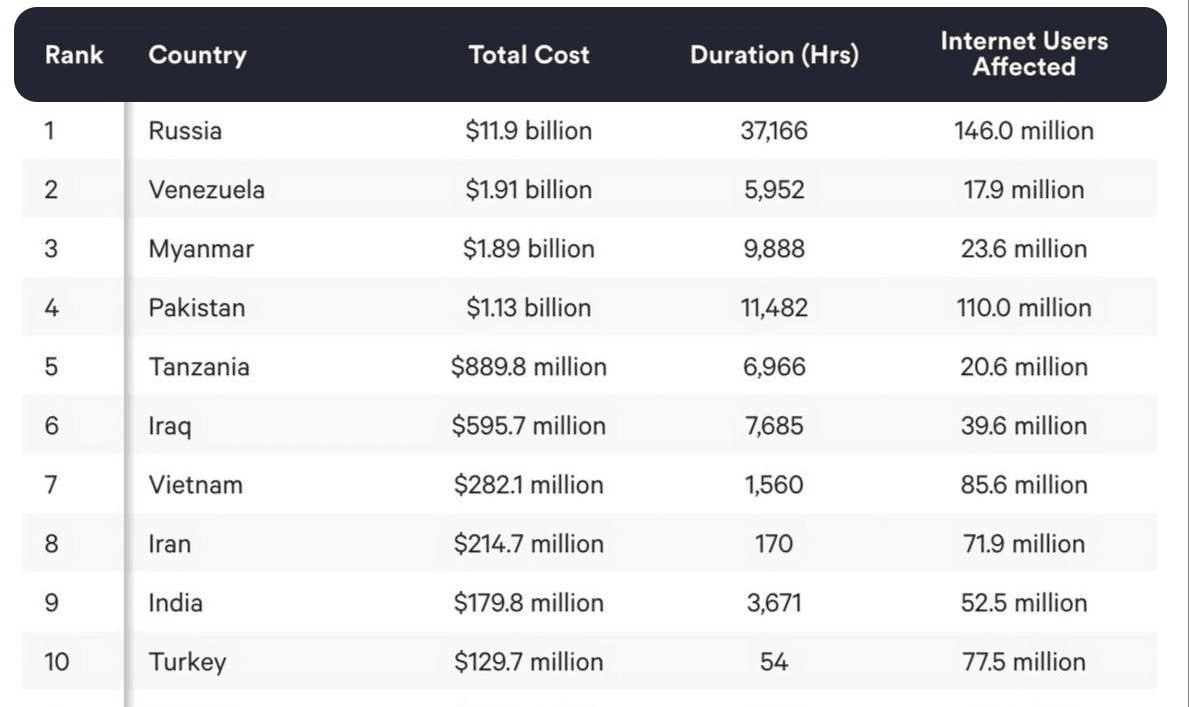Select rank number 10 cell
1189x707 pixels.
[x=57, y=662]
